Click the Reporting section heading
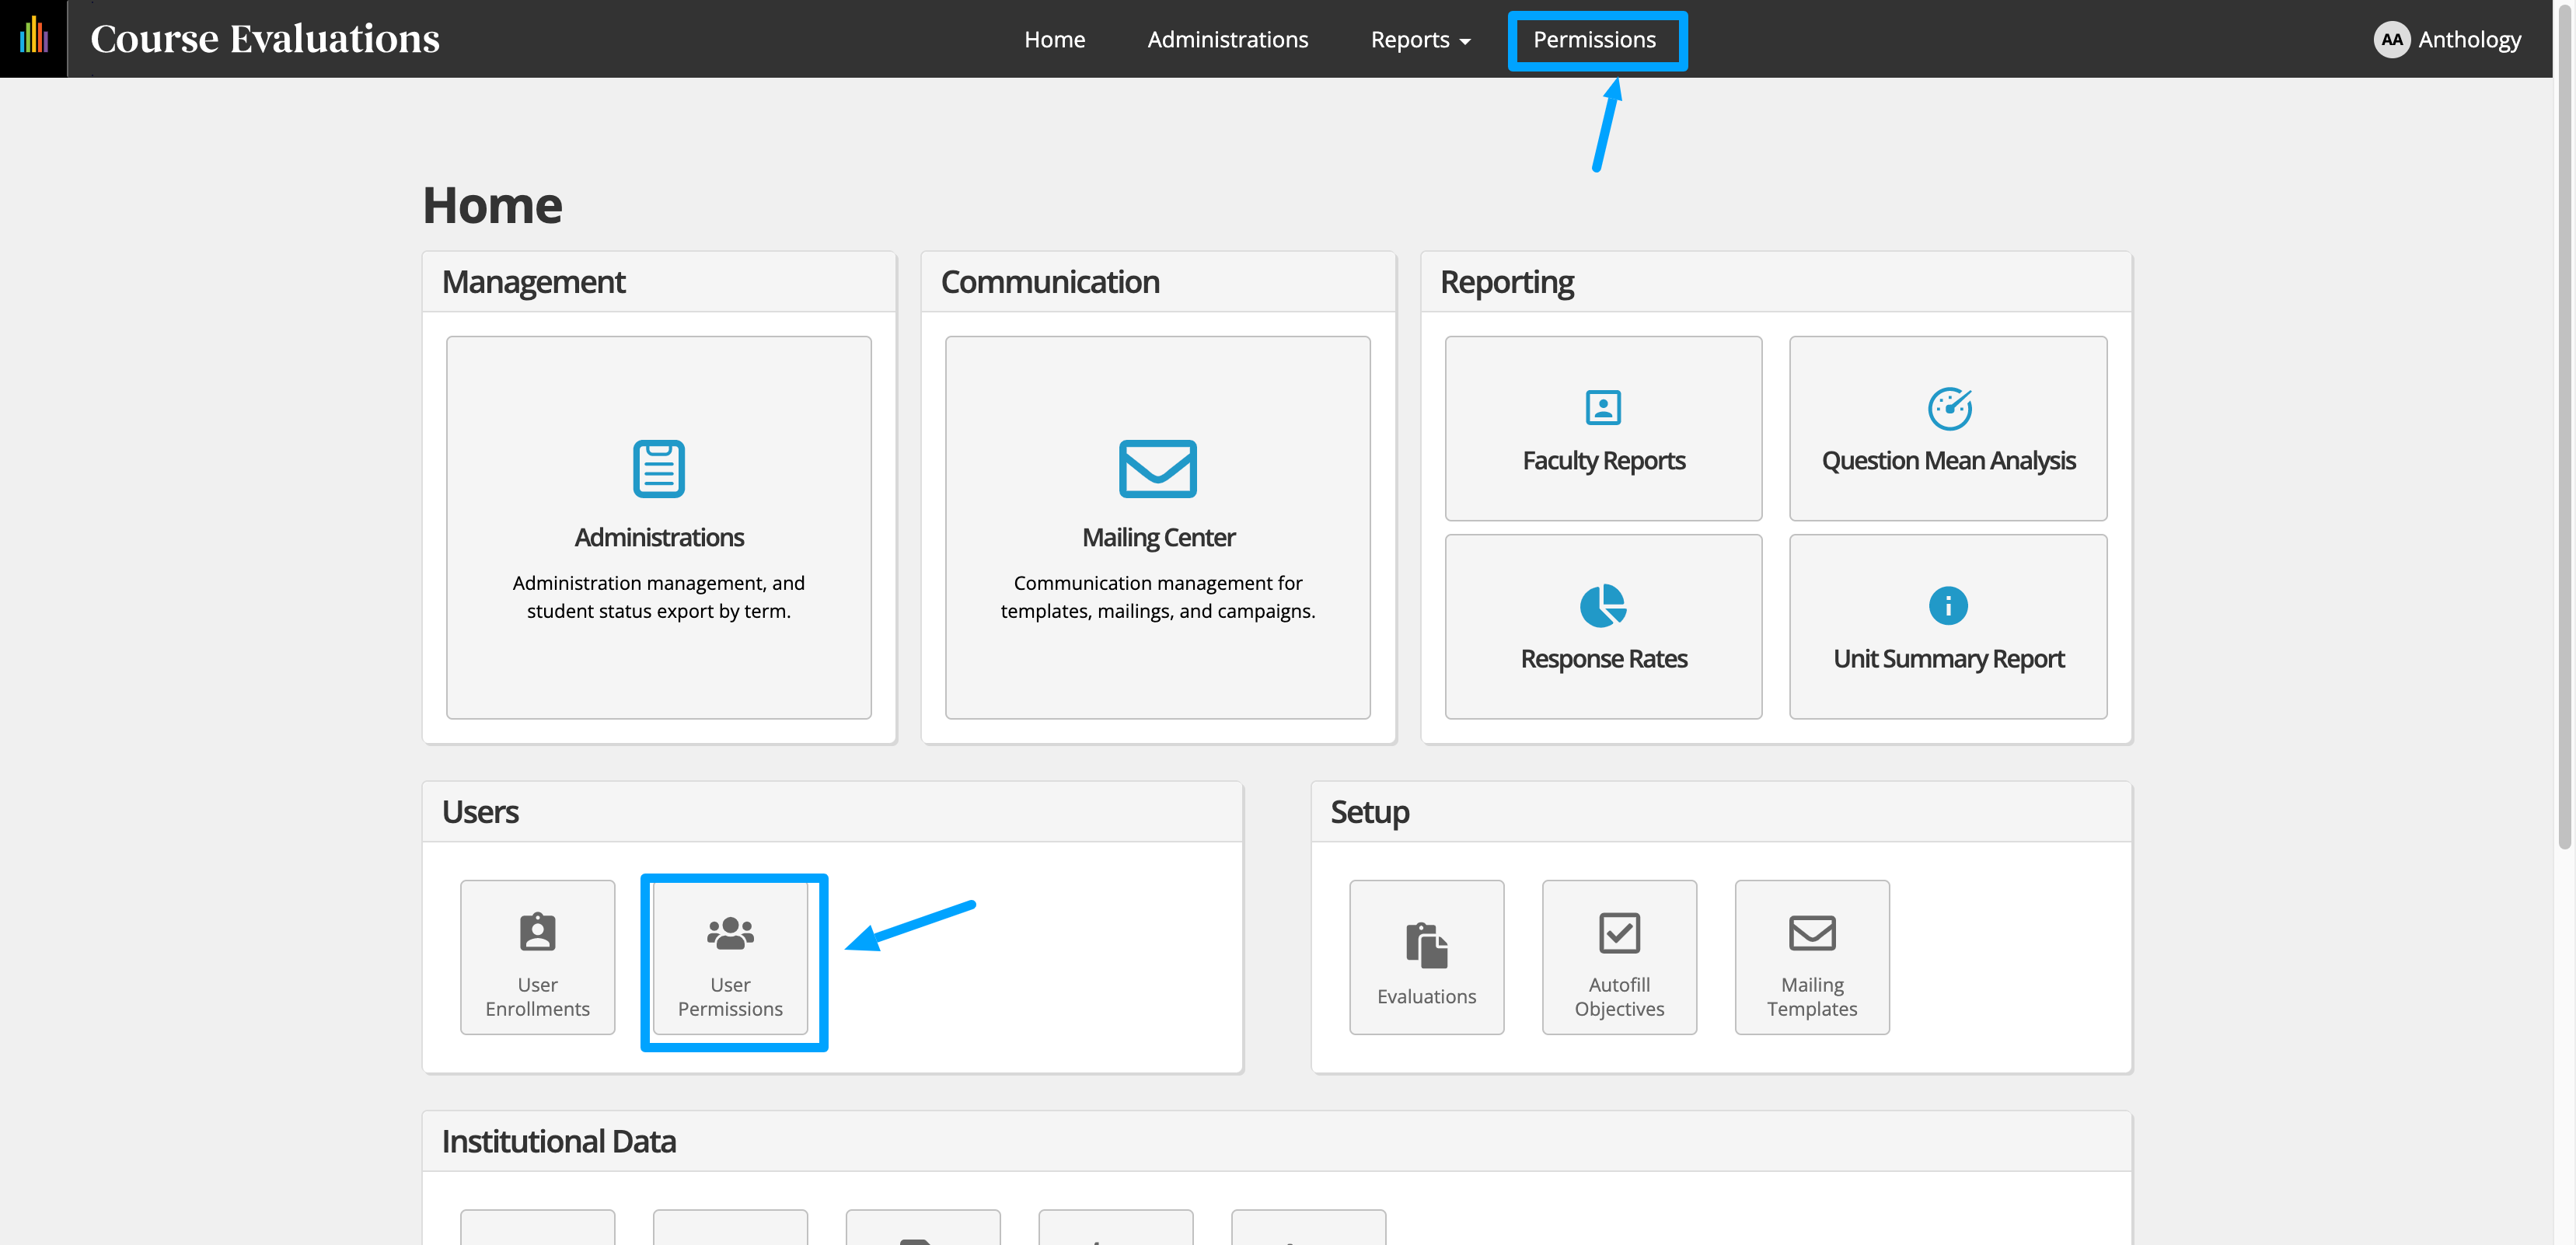 [1506, 282]
